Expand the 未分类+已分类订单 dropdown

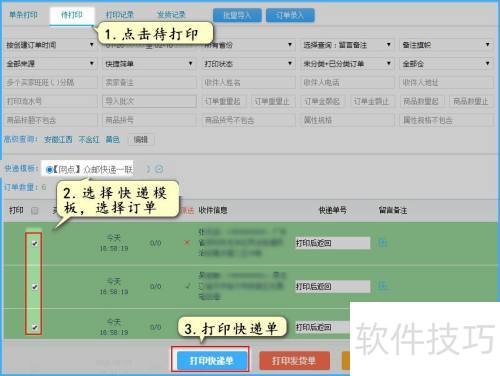(347, 63)
